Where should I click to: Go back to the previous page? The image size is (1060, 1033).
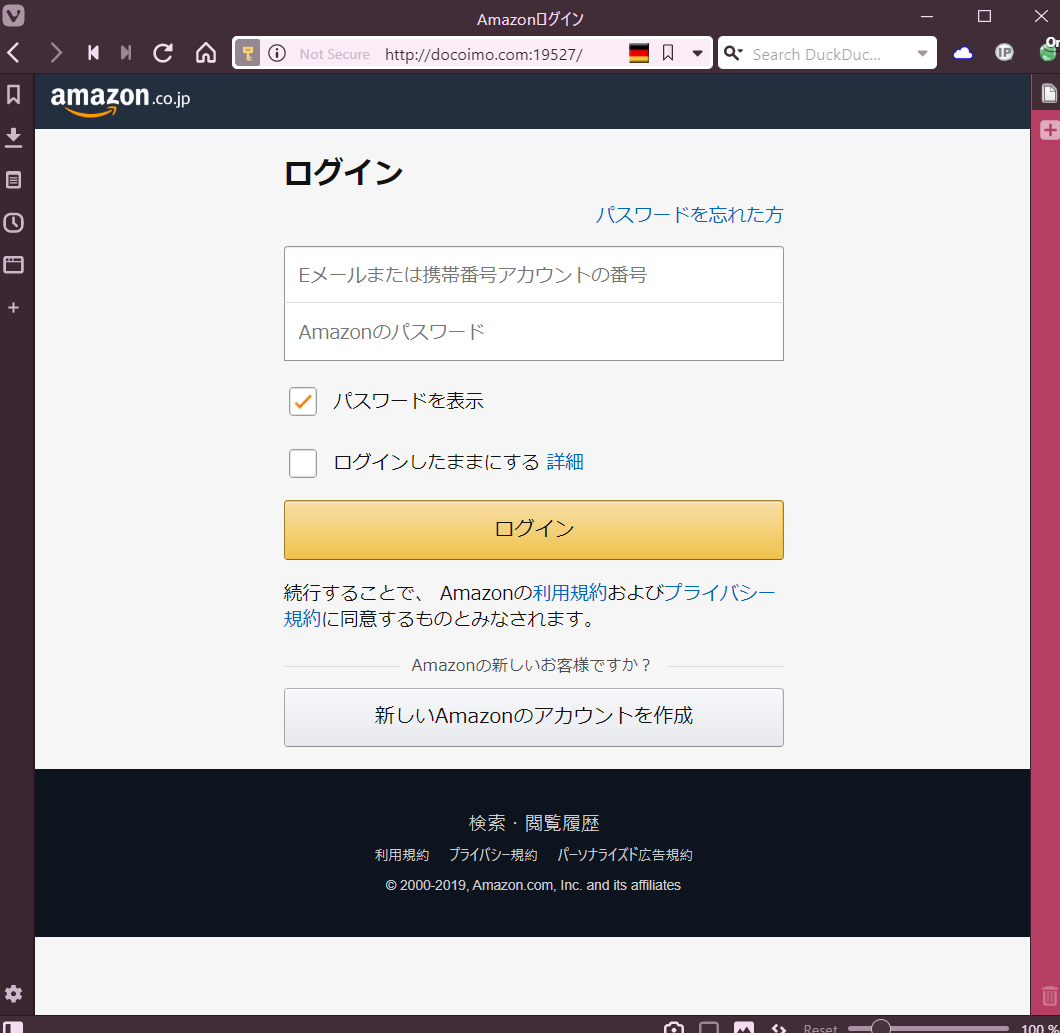coord(14,53)
